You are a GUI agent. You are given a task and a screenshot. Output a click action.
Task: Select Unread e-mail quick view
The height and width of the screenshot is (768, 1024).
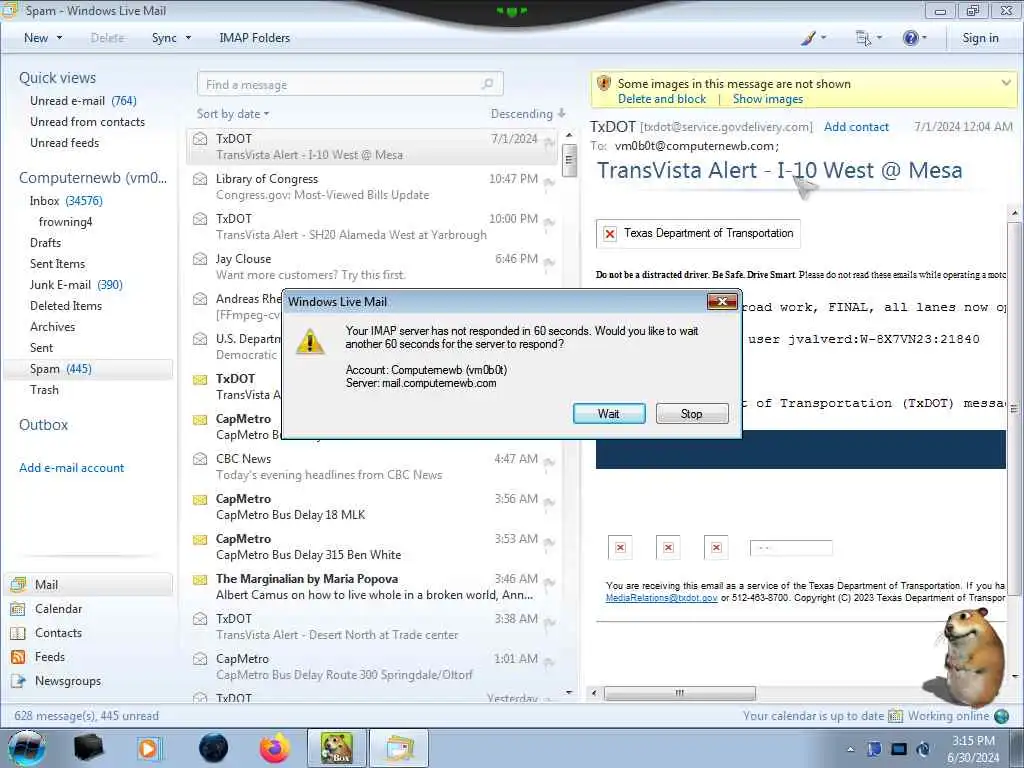point(83,101)
